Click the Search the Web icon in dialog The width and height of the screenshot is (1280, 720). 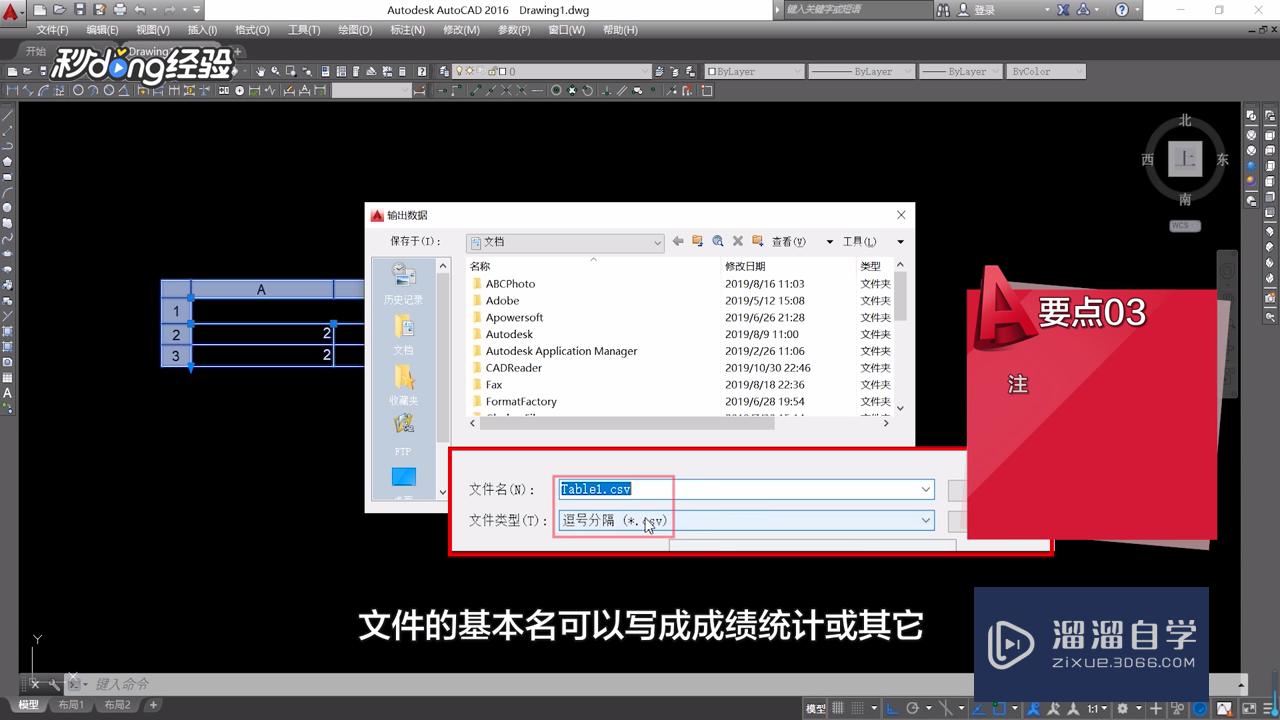718,241
